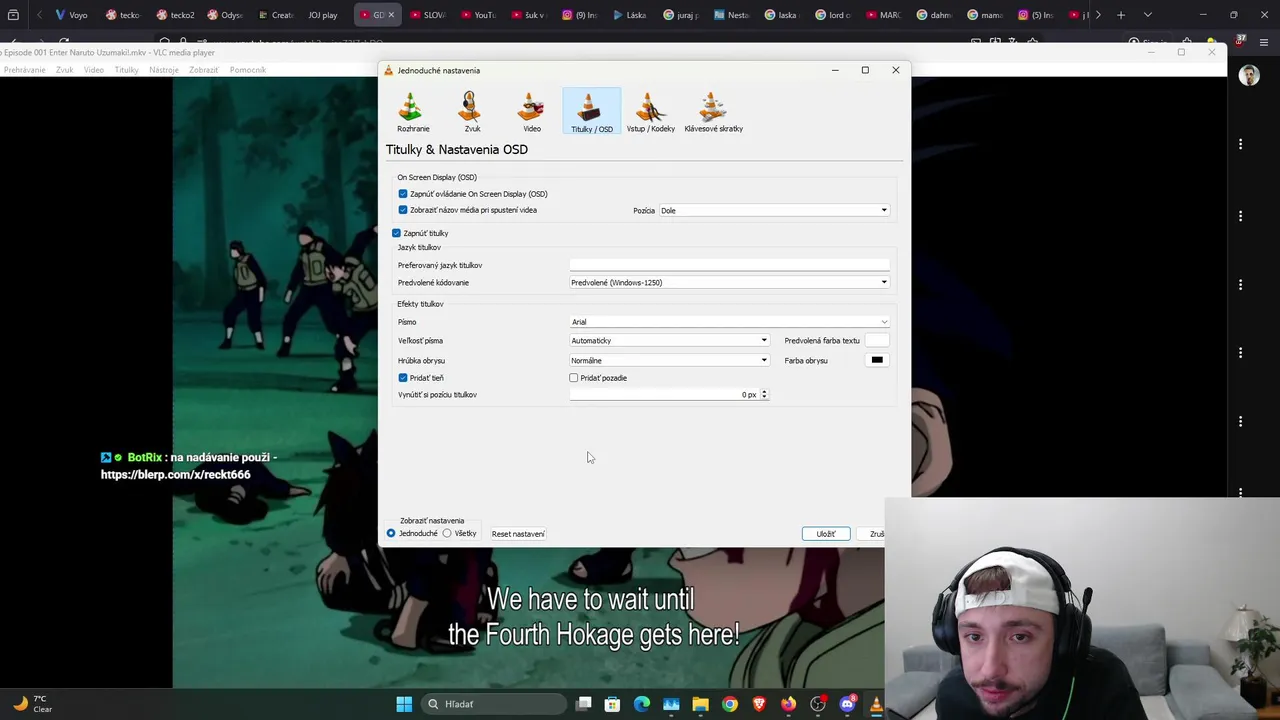Click the Reset nastavení button
Viewport: 1280px width, 720px height.
click(518, 534)
